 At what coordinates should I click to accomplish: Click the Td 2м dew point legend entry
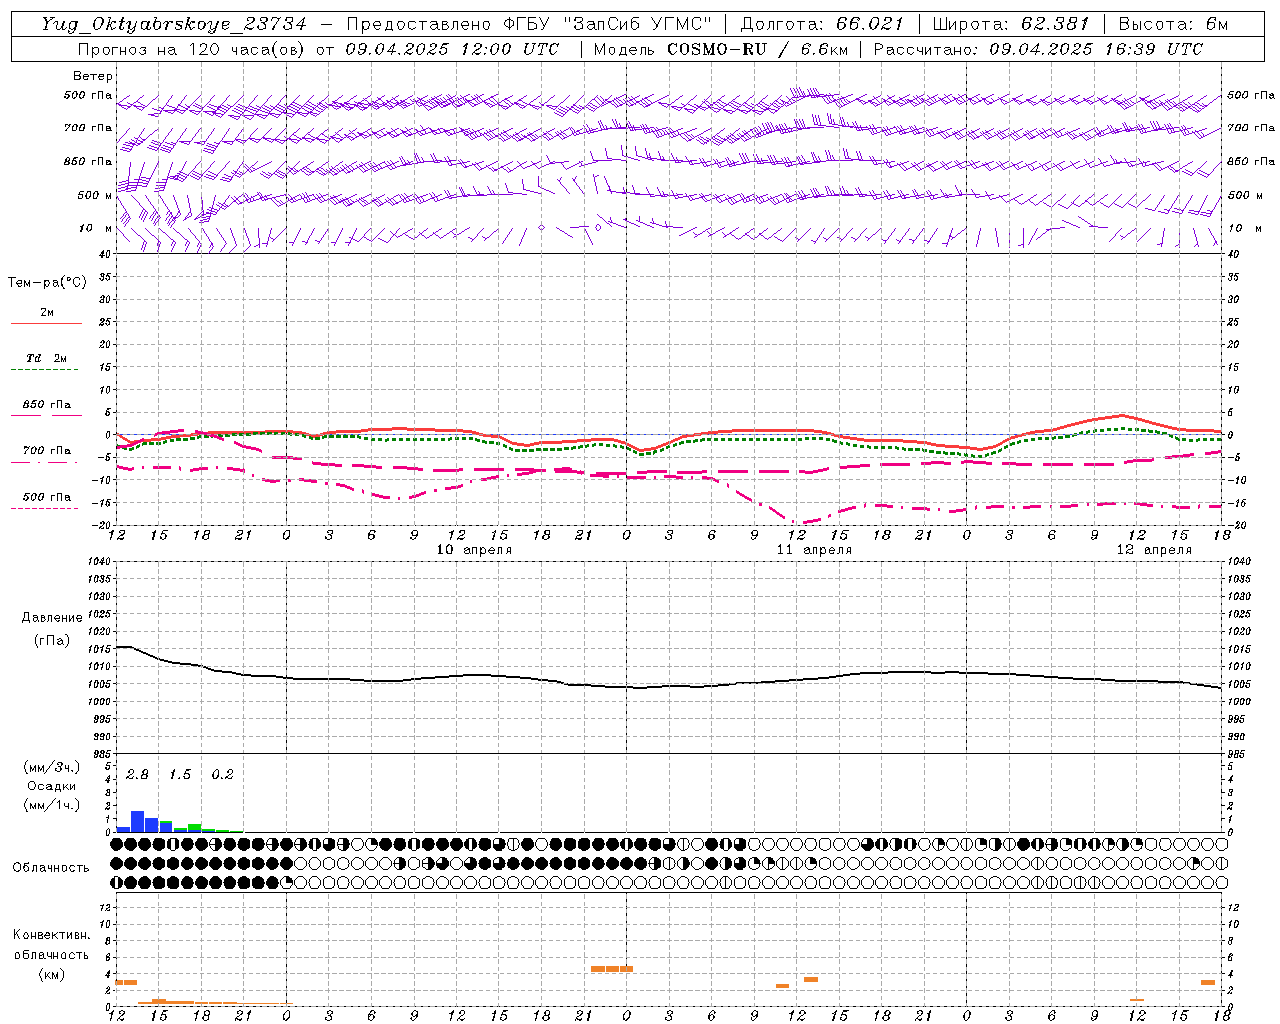click(x=47, y=358)
